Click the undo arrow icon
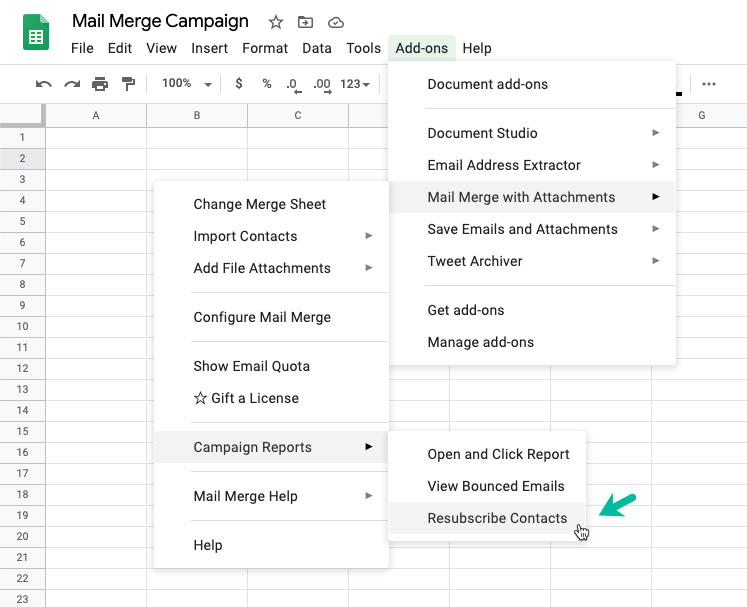This screenshot has width=747, height=607. coord(43,84)
